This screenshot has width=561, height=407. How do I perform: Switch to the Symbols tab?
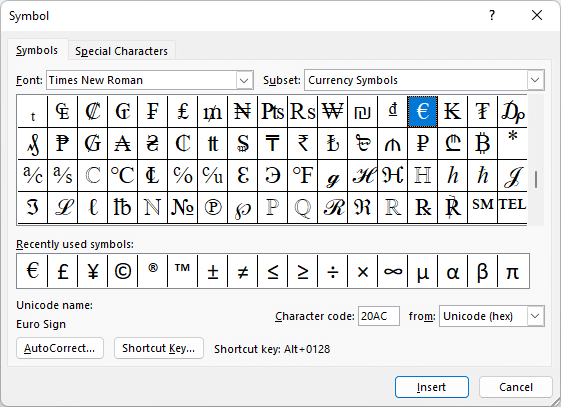(37, 50)
